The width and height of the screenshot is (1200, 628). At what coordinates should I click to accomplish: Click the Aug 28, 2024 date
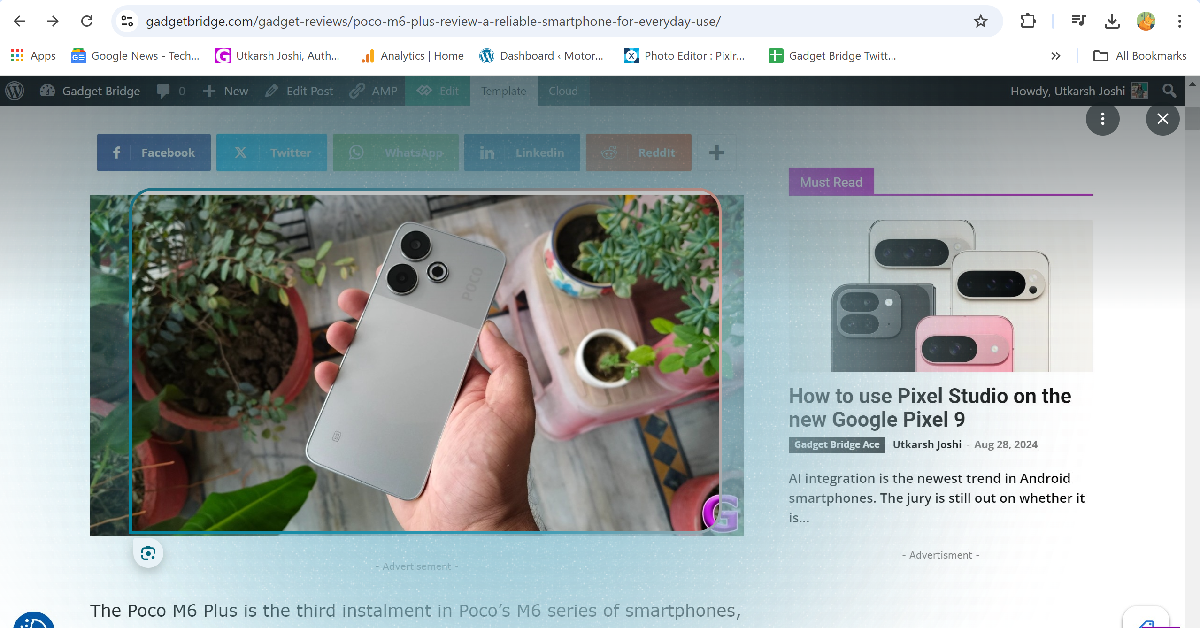pyautogui.click(x=1006, y=445)
